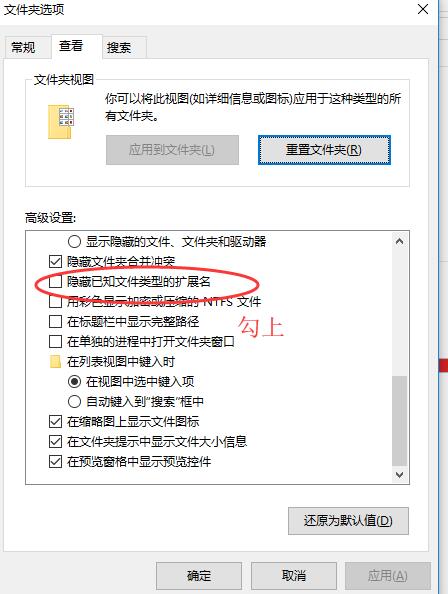Enable 用彩色显示加密或压缩的 NTFS 文件
Viewport: 448px width, 594px height.
[55, 302]
